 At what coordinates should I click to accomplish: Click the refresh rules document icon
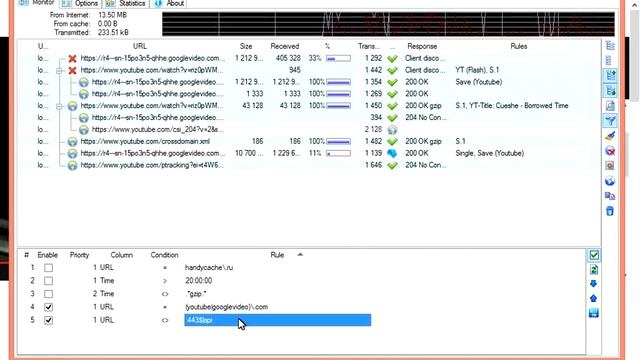point(594,270)
